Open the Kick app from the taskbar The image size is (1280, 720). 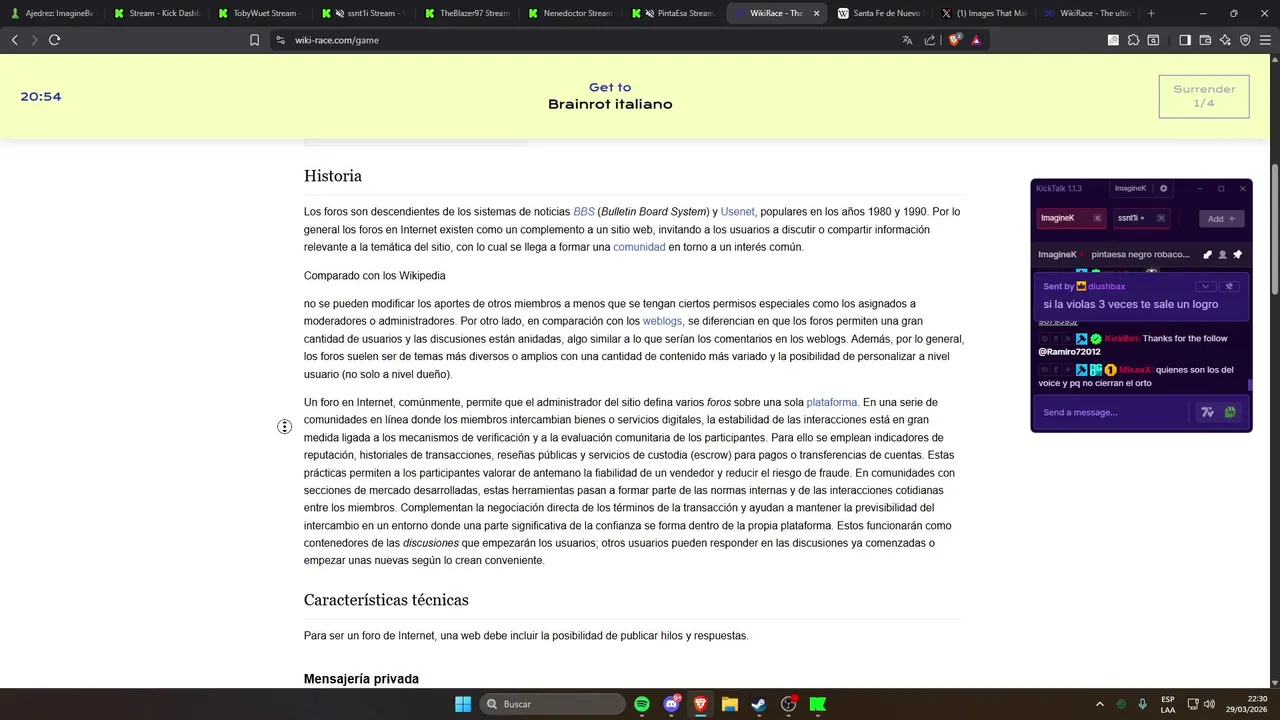click(x=818, y=704)
